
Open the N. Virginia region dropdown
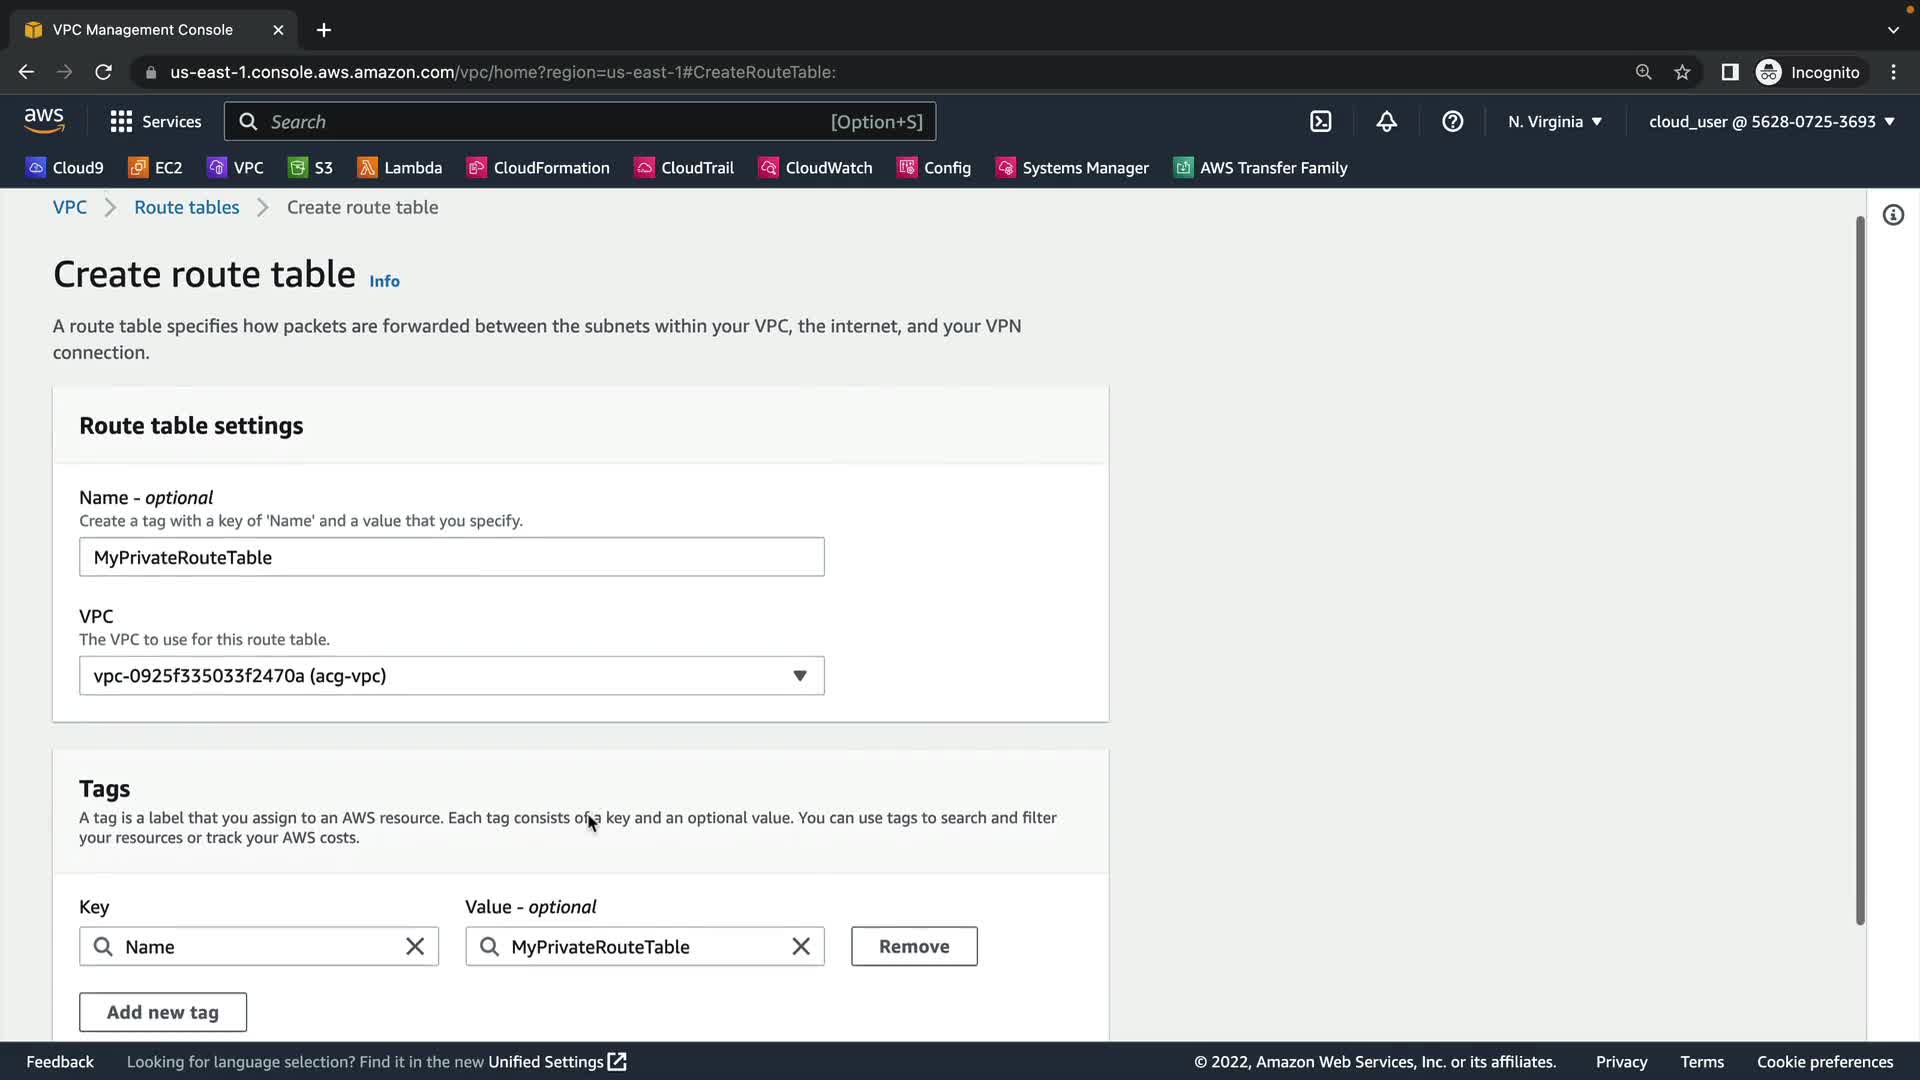pyautogui.click(x=1555, y=122)
